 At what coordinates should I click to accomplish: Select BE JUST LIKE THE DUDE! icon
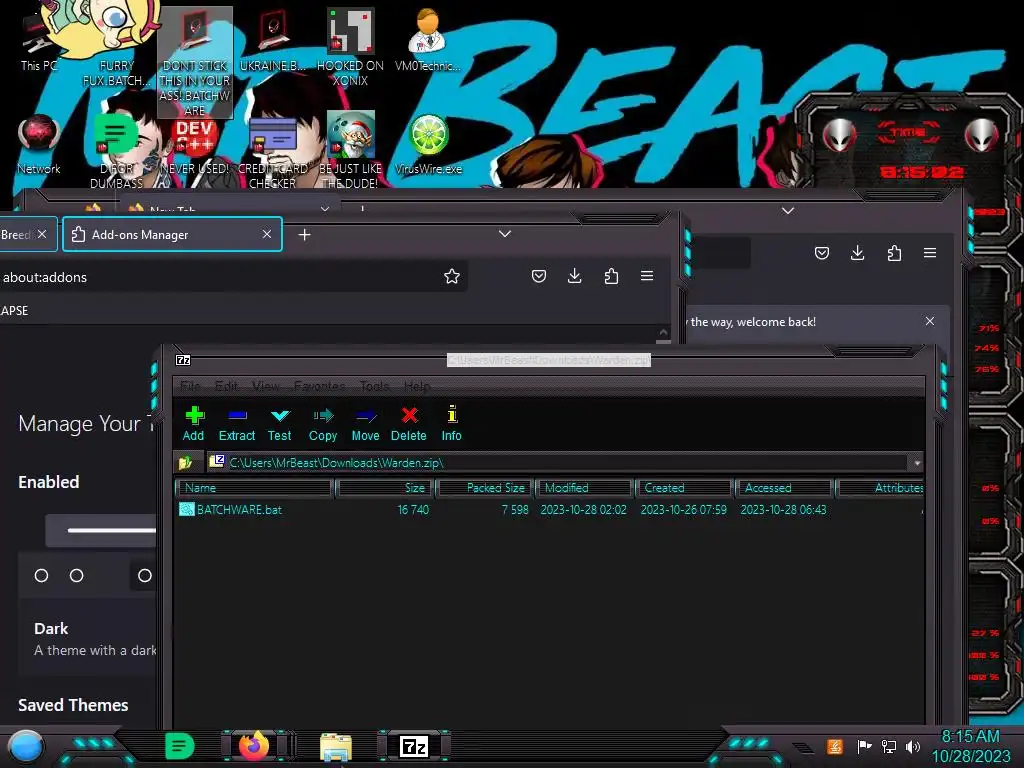tap(350, 152)
